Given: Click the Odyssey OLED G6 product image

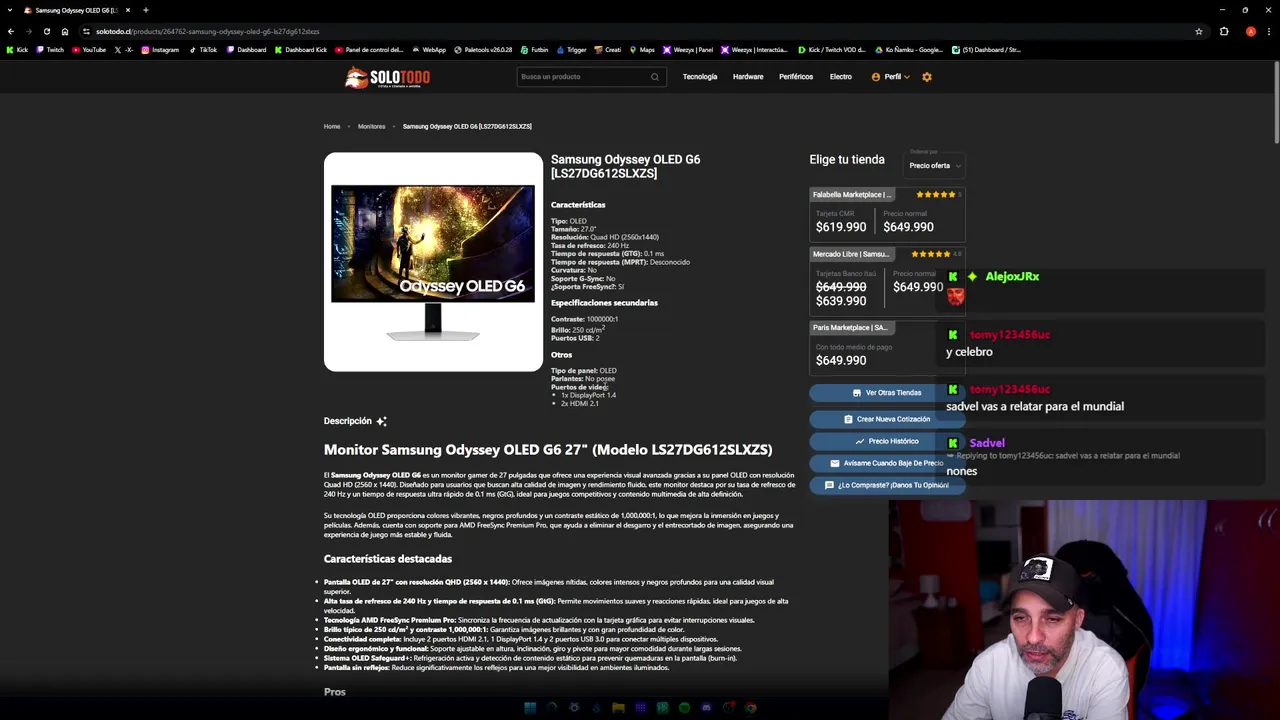Looking at the screenshot, I should pyautogui.click(x=433, y=262).
